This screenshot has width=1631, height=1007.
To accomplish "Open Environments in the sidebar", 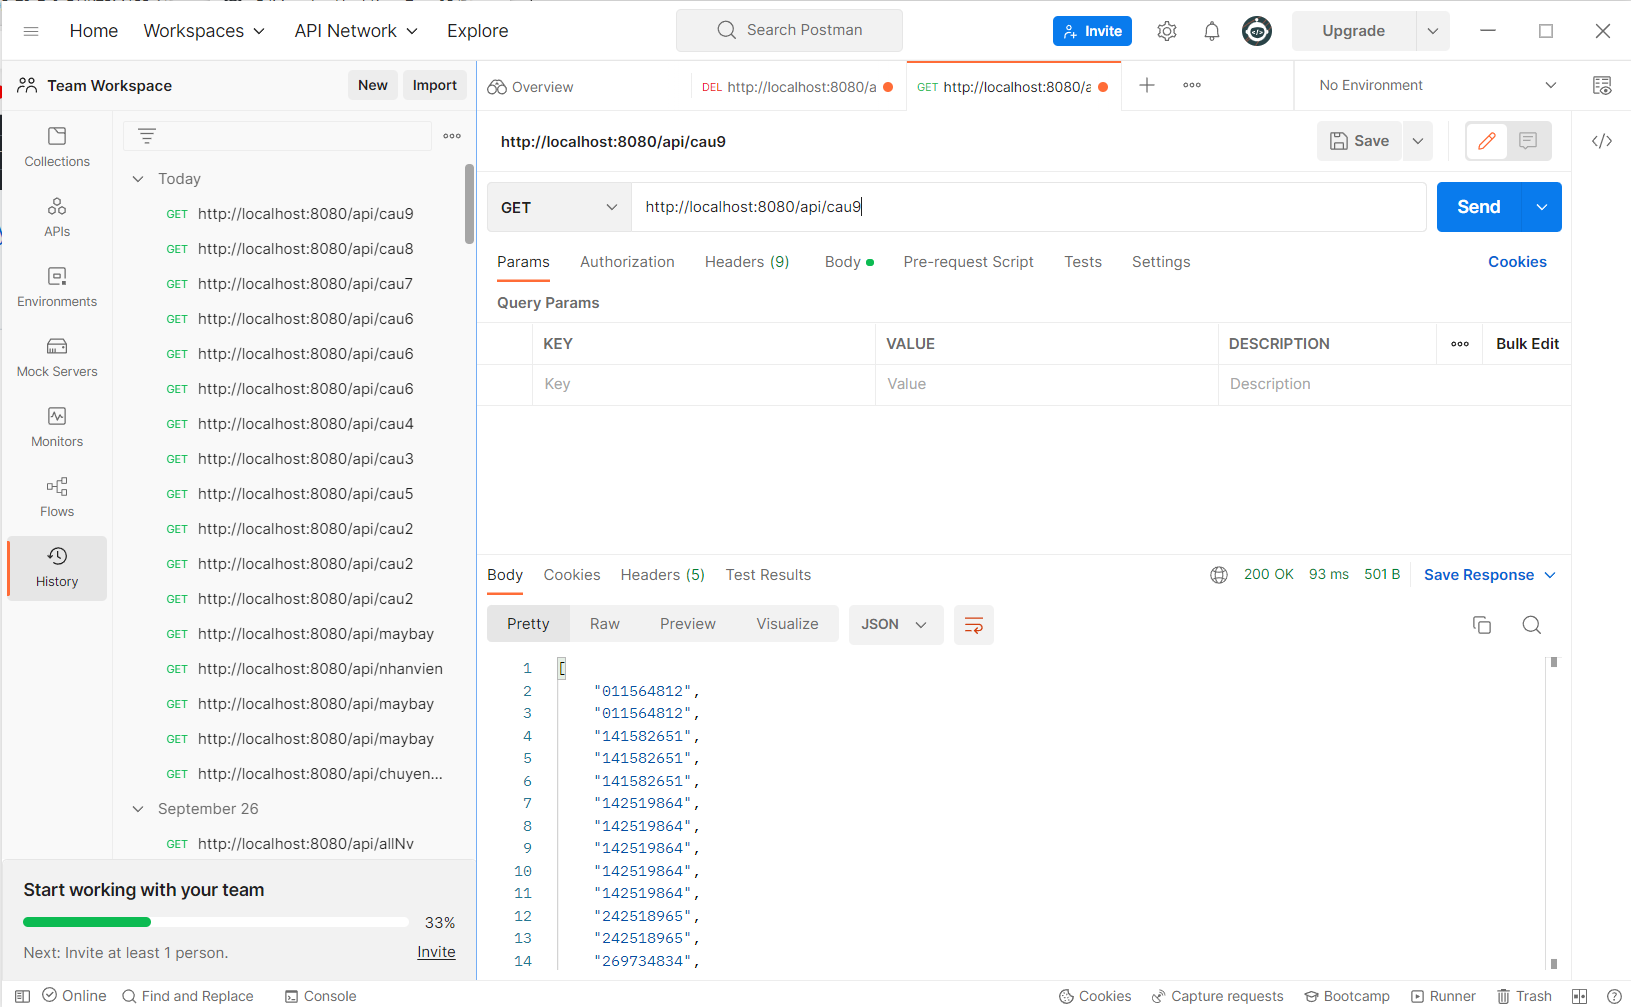I will (x=57, y=287).
